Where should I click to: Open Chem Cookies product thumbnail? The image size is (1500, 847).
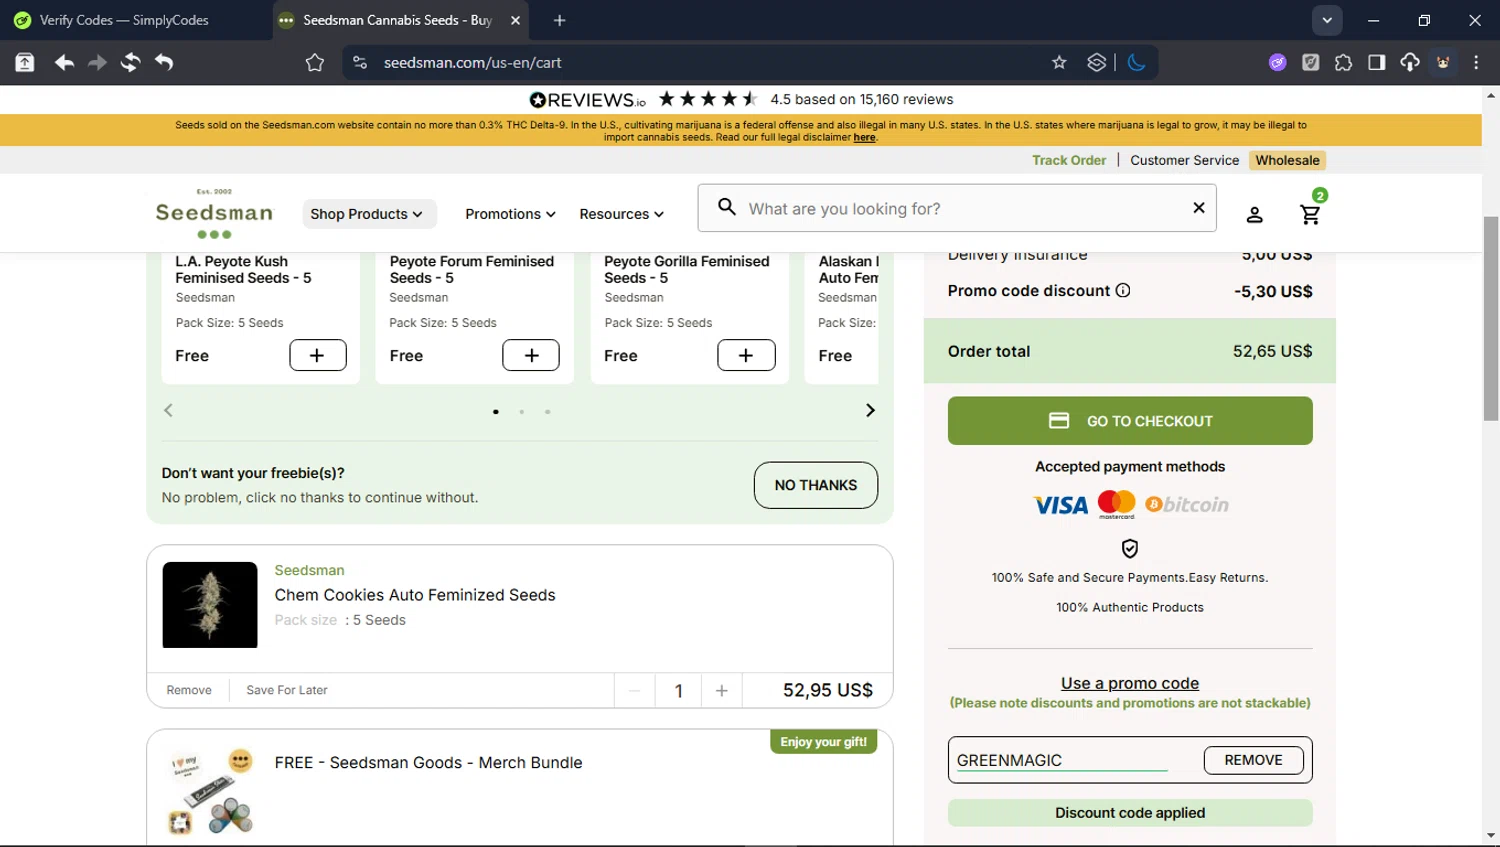[210, 605]
